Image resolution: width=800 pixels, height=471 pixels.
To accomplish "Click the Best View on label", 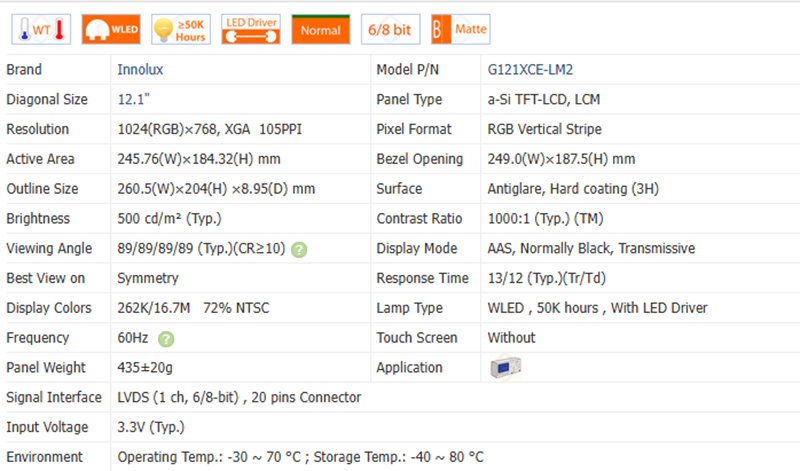I will [46, 278].
